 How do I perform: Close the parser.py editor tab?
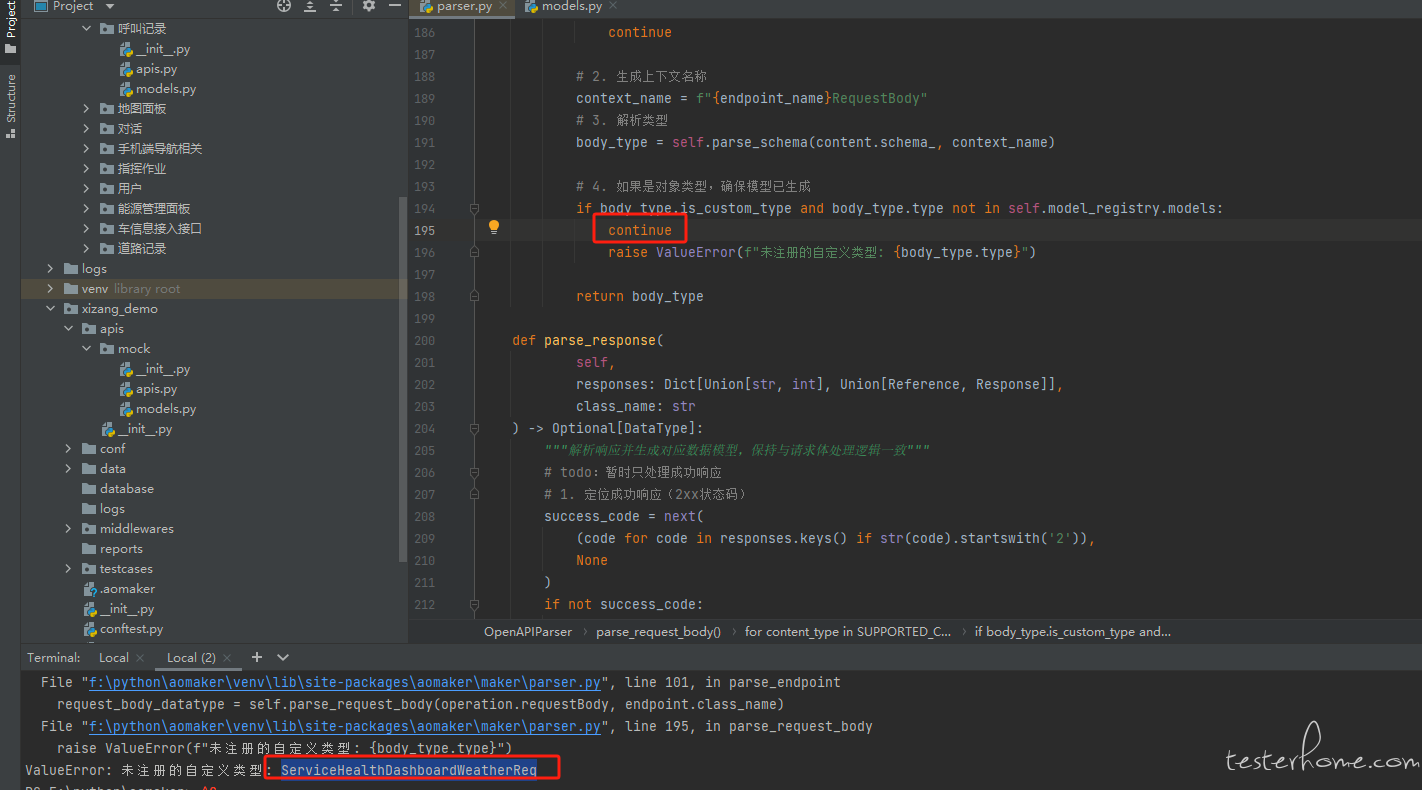(502, 6)
